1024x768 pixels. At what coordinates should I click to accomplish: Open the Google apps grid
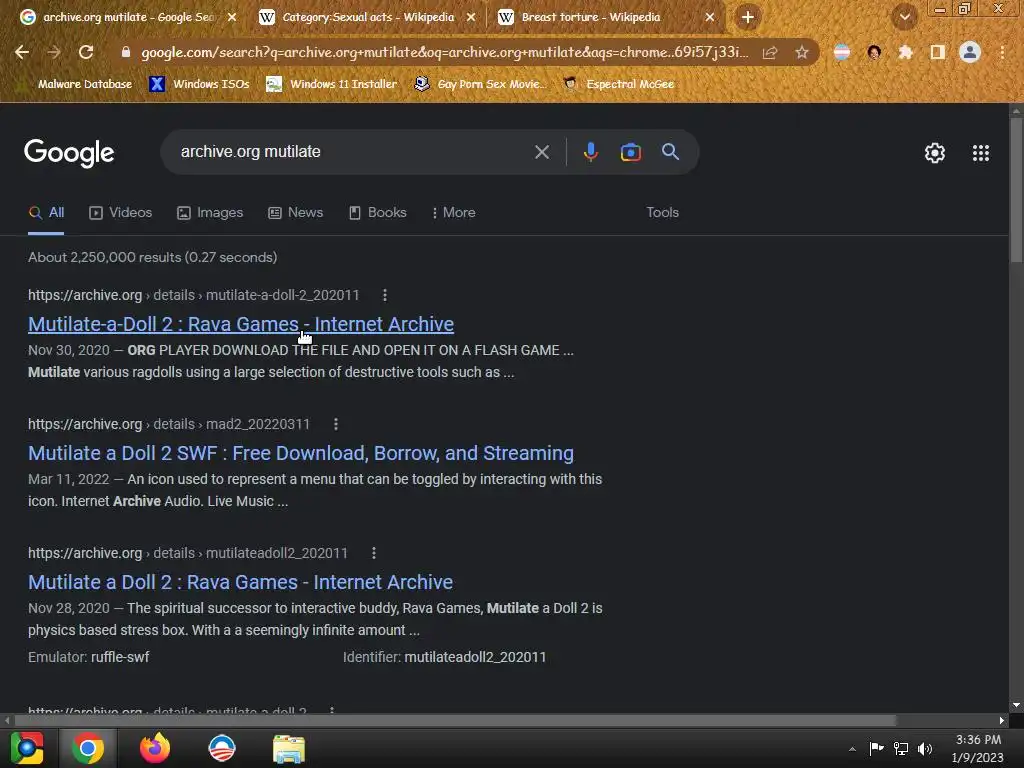click(x=980, y=153)
